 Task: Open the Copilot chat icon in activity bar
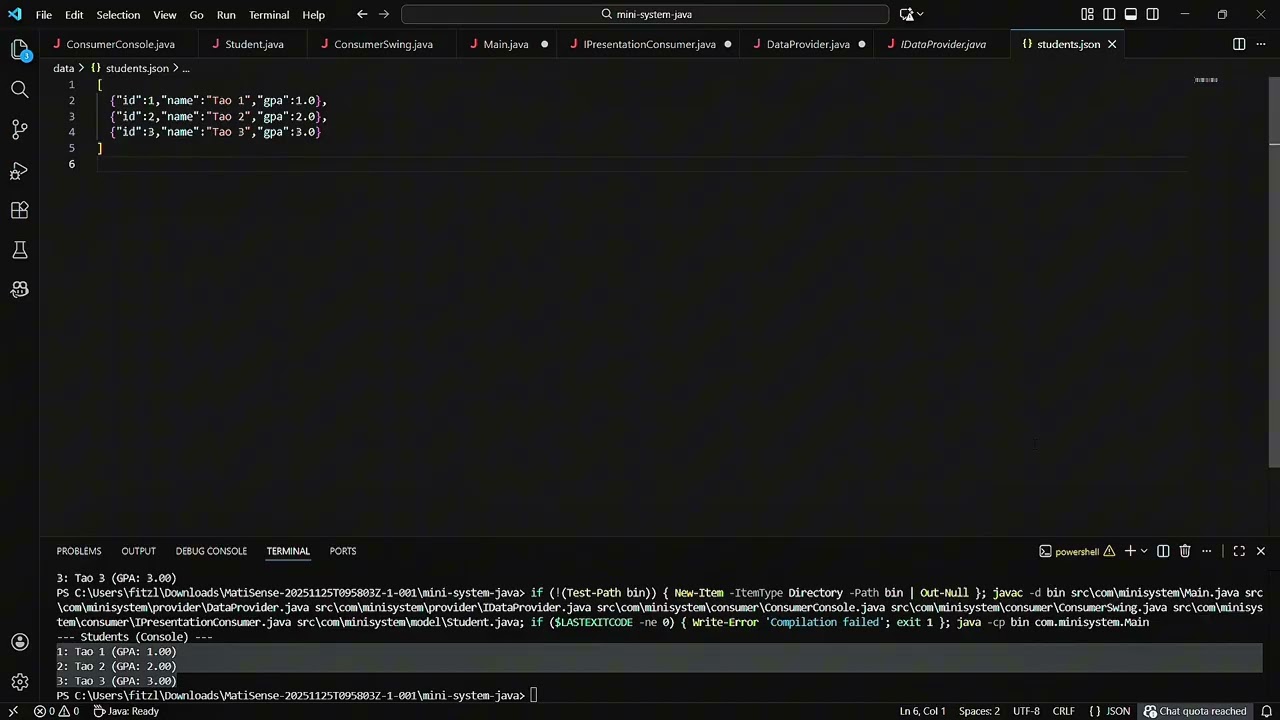[19, 290]
